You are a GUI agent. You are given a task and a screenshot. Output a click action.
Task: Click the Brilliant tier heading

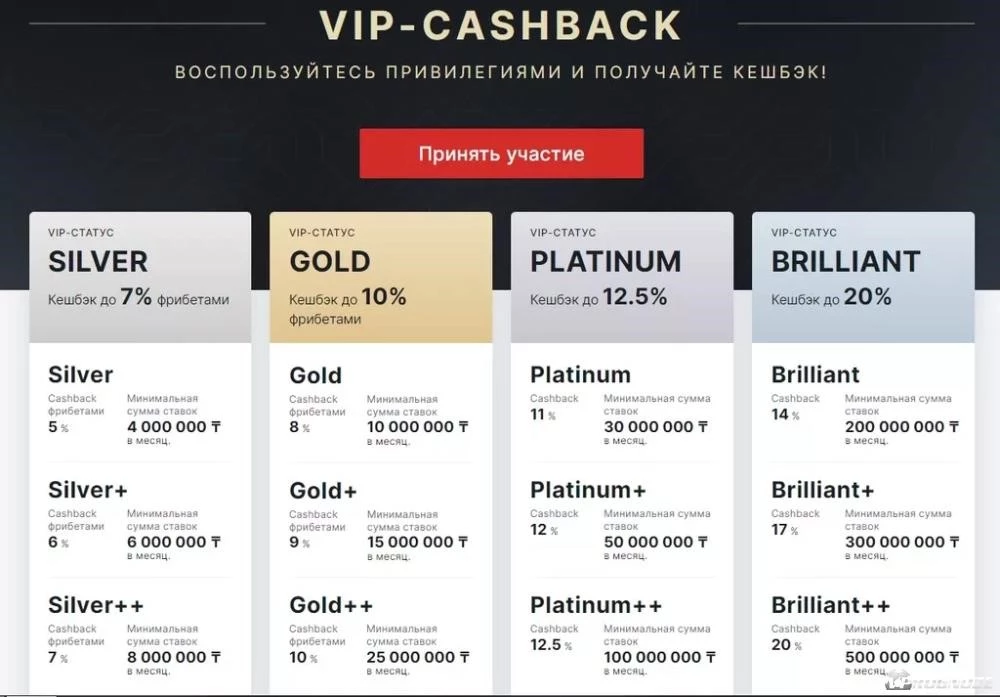[x=815, y=374]
